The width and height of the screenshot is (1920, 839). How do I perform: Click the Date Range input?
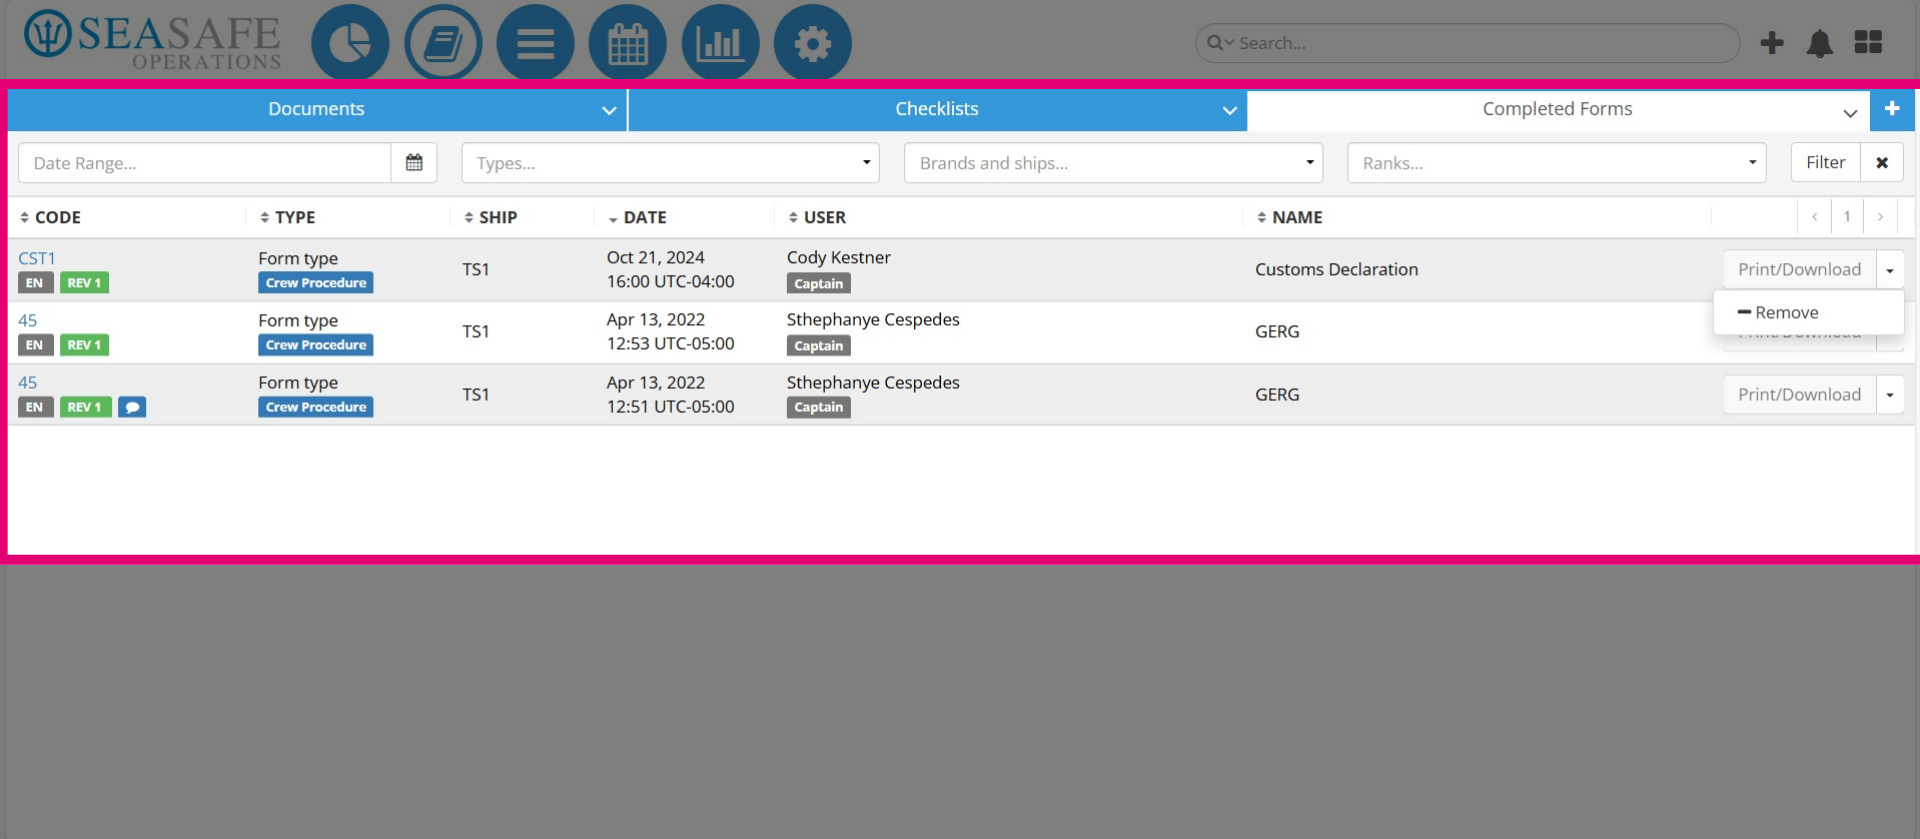click(x=205, y=163)
